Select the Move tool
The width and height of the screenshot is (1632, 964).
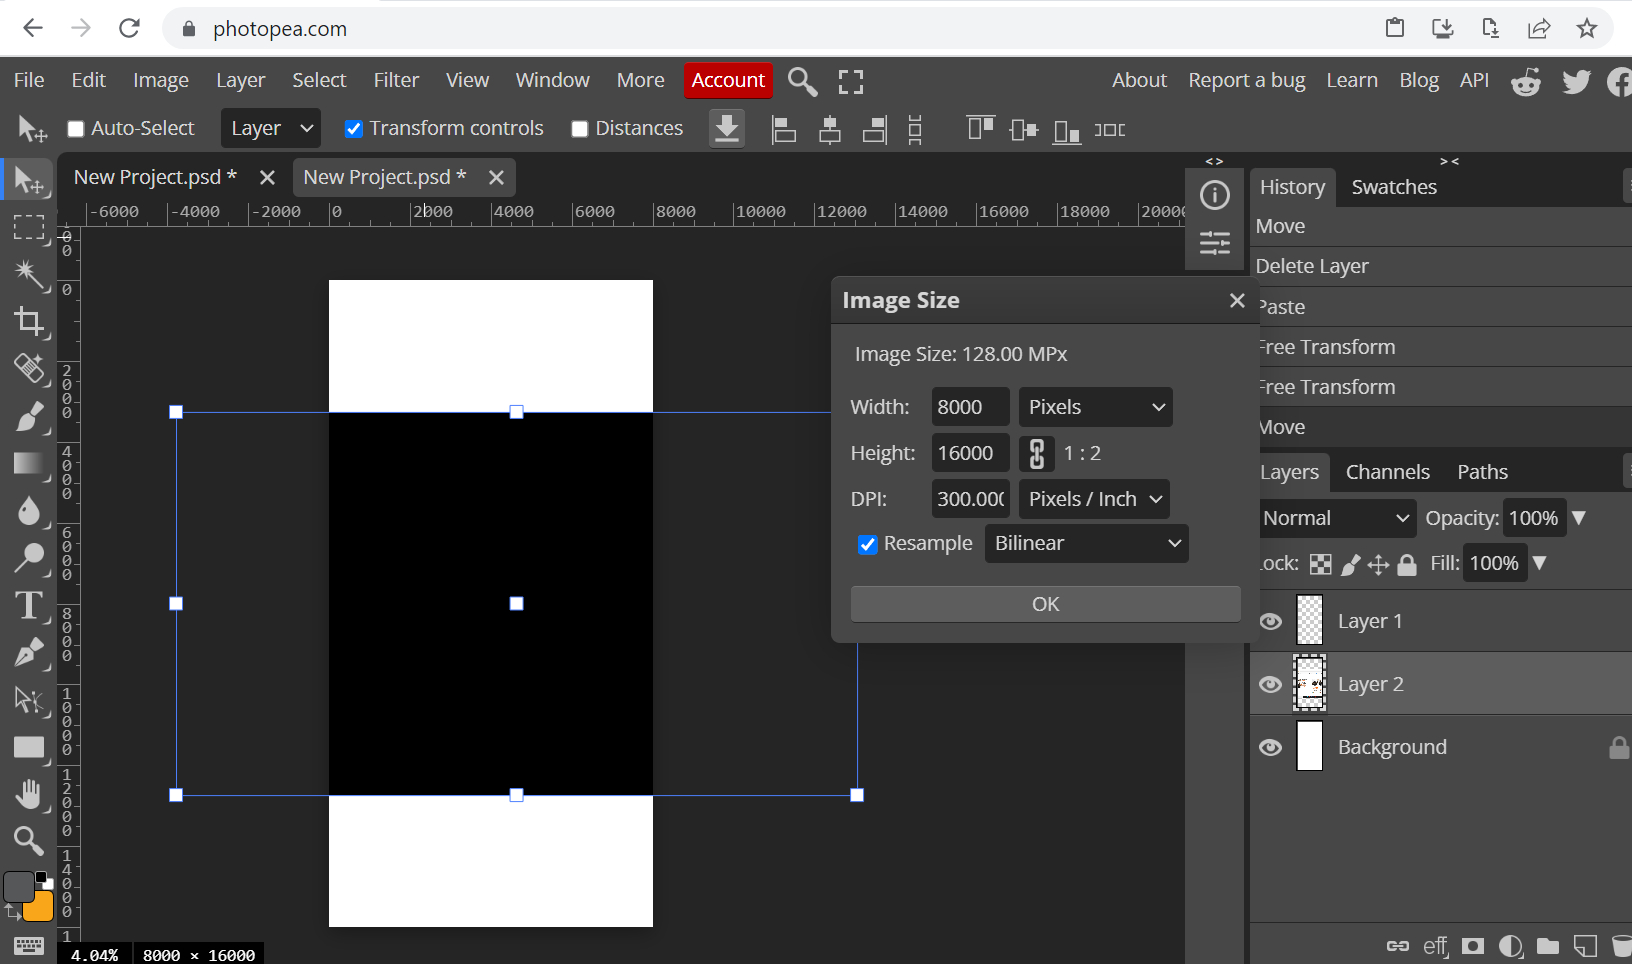[29, 180]
